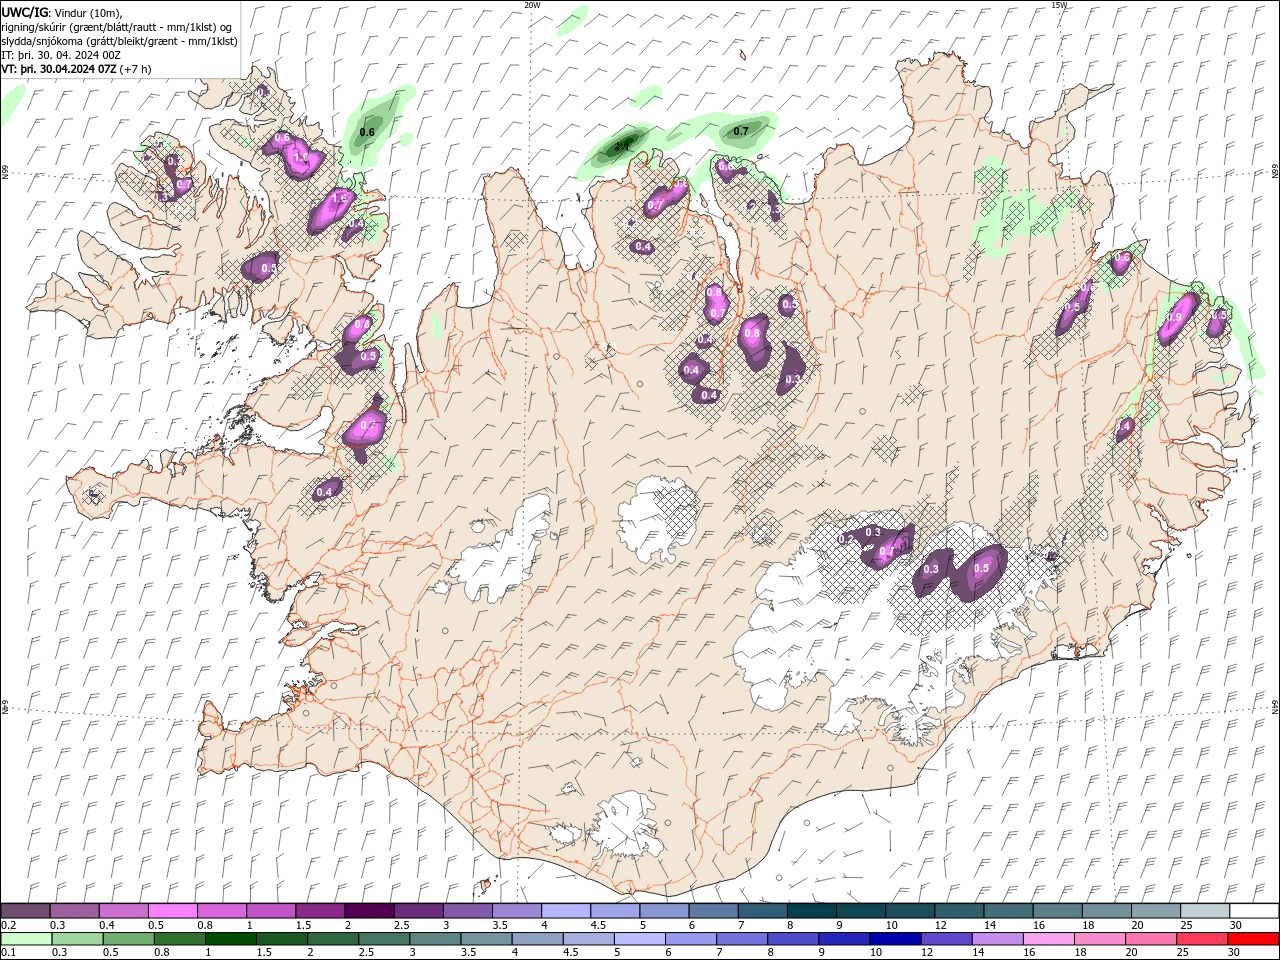Select the '1.6' value in the Westfjords purple cell
Screen dimensions: 1280x960
pos(338,198)
